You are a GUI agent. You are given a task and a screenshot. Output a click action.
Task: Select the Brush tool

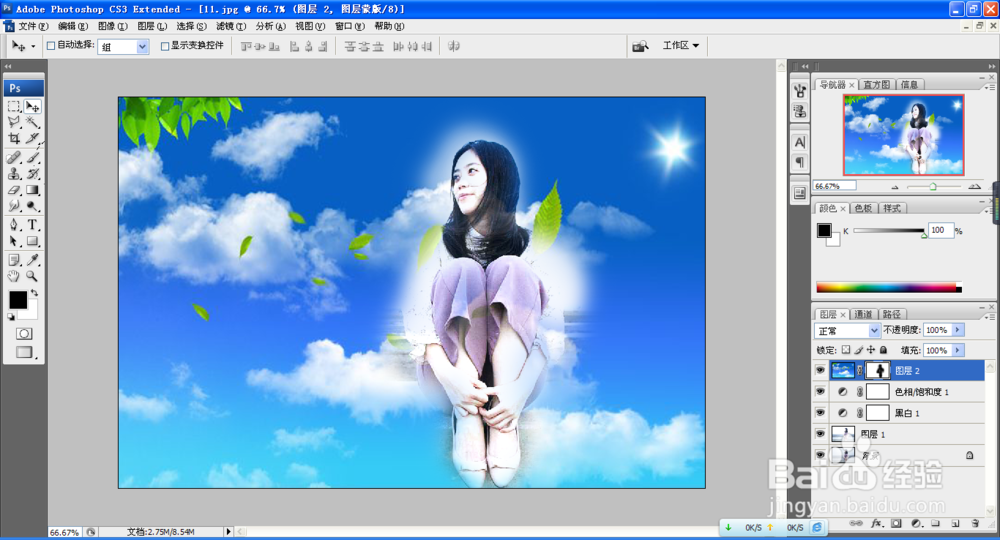(33, 157)
